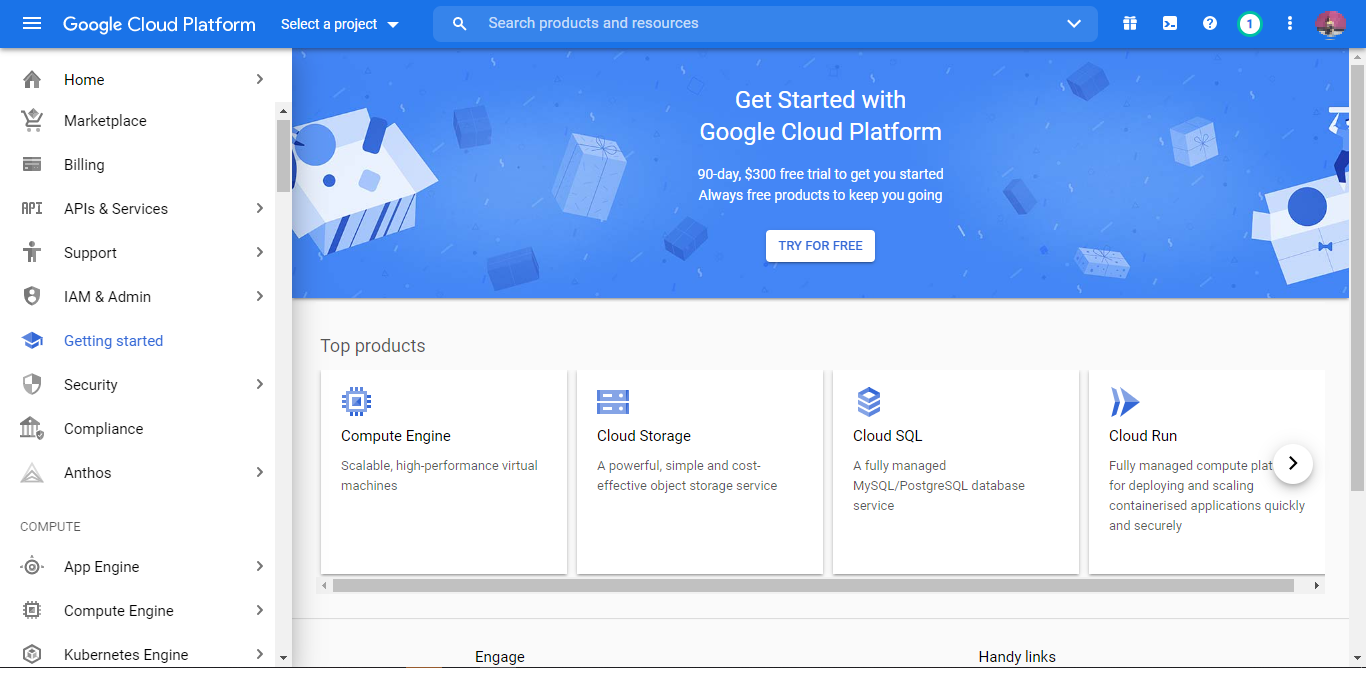This screenshot has width=1366, height=698.
Task: Open the help question mark icon
Action: coord(1210,23)
